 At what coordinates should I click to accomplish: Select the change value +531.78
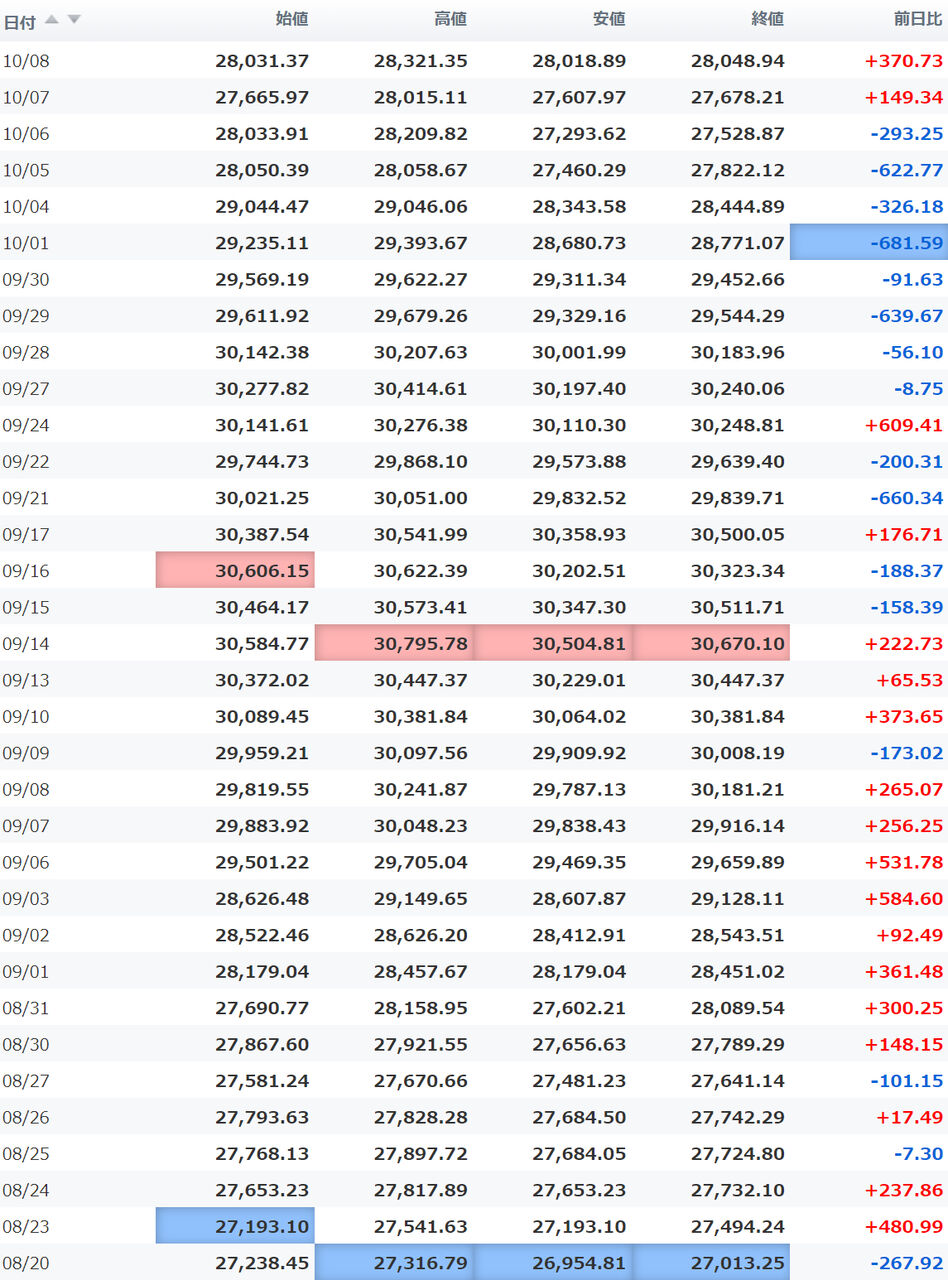pyautogui.click(x=904, y=862)
